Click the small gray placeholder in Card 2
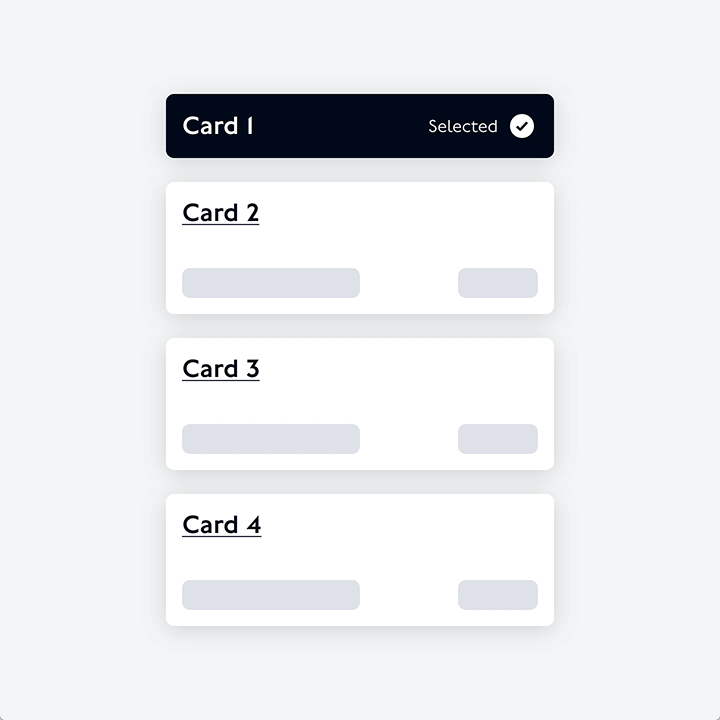 [498, 283]
